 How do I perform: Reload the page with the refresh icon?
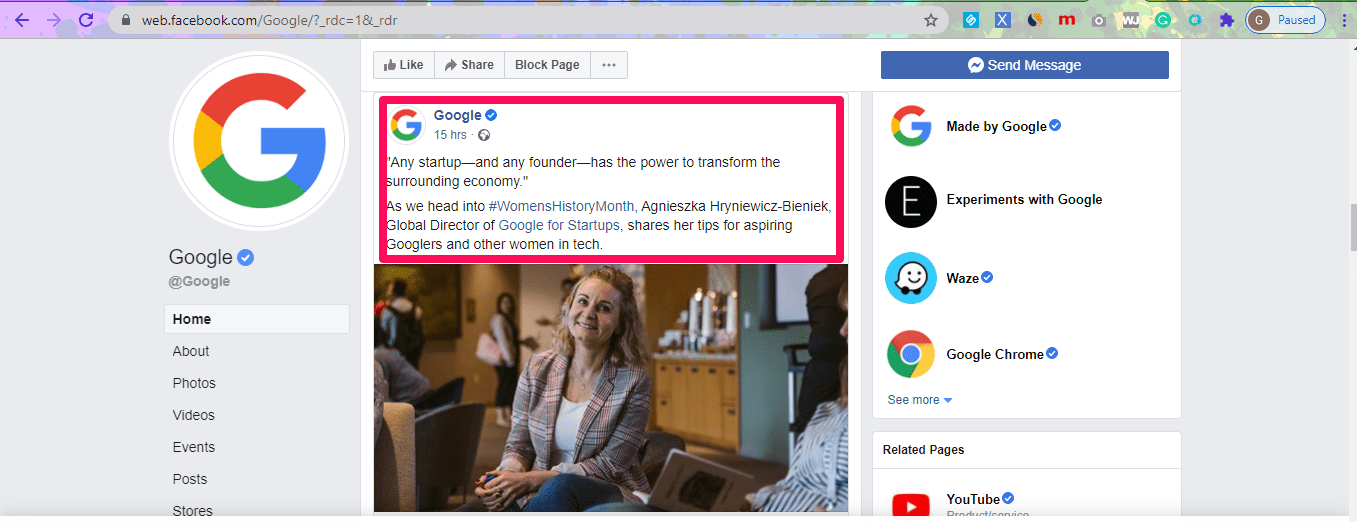pyautogui.click(x=86, y=20)
